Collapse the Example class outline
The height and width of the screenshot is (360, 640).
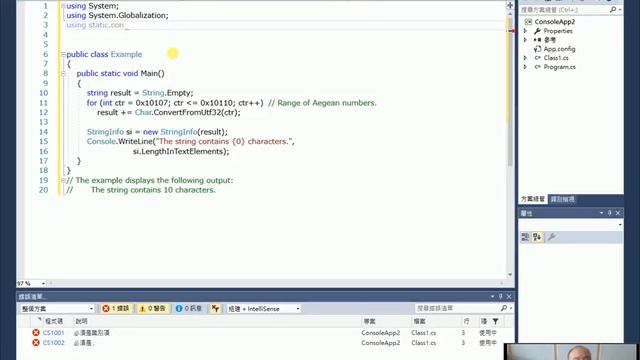pos(63,54)
